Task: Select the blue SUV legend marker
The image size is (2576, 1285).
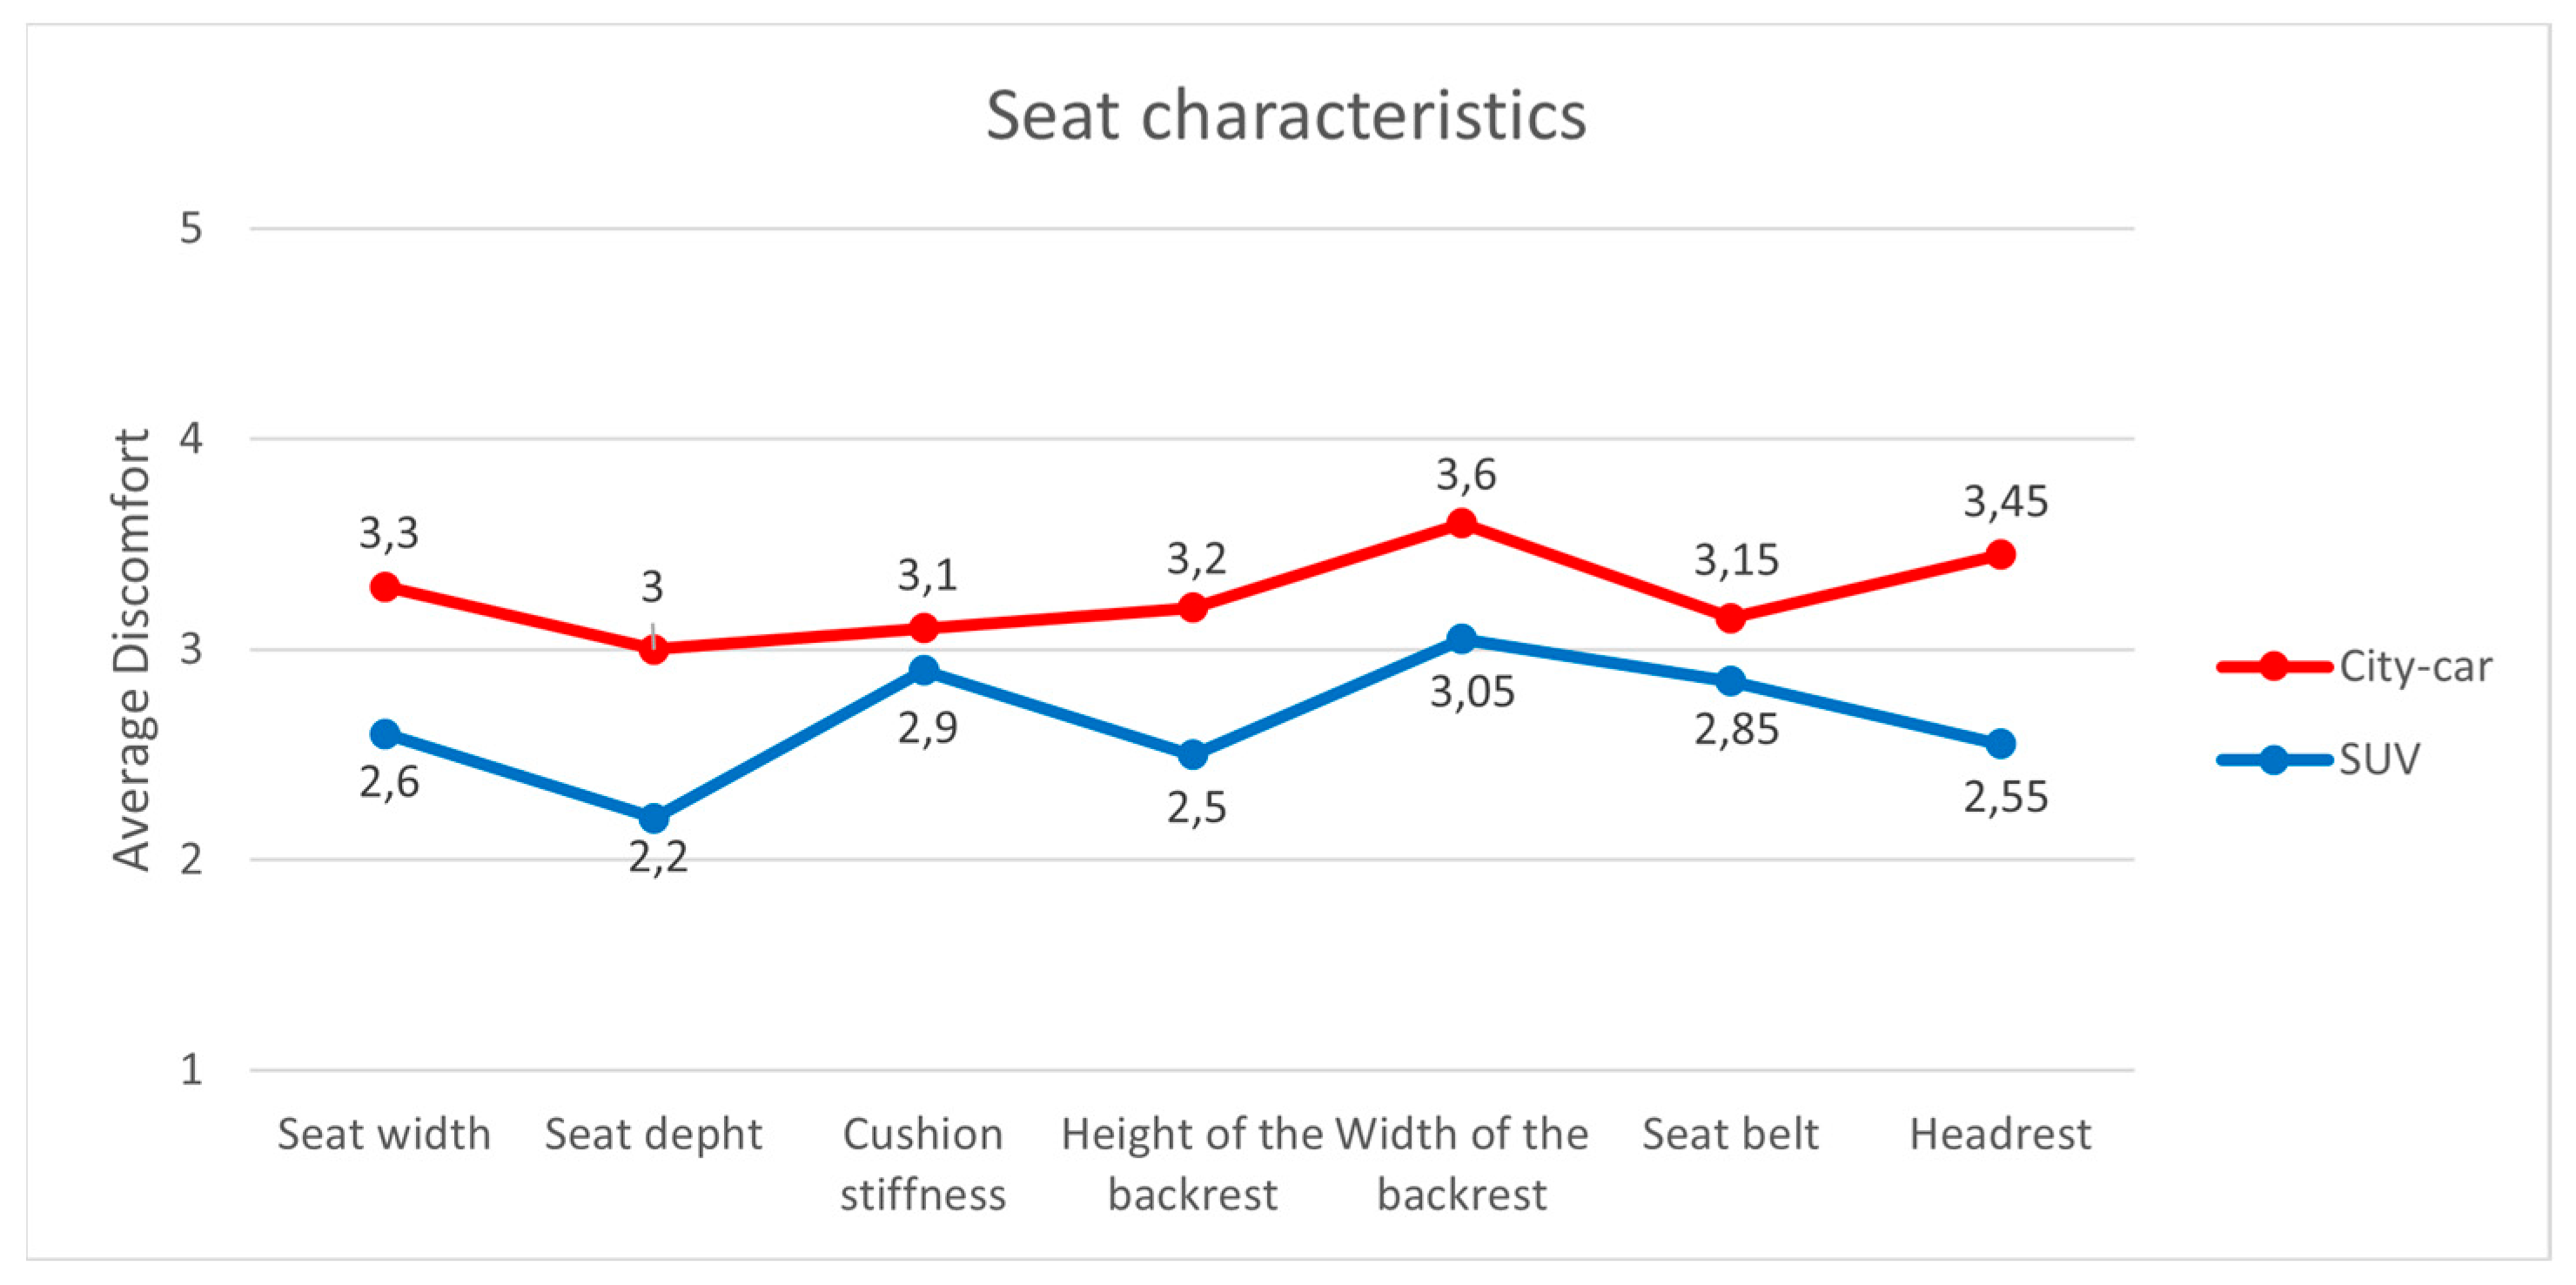Action: (x=2273, y=760)
